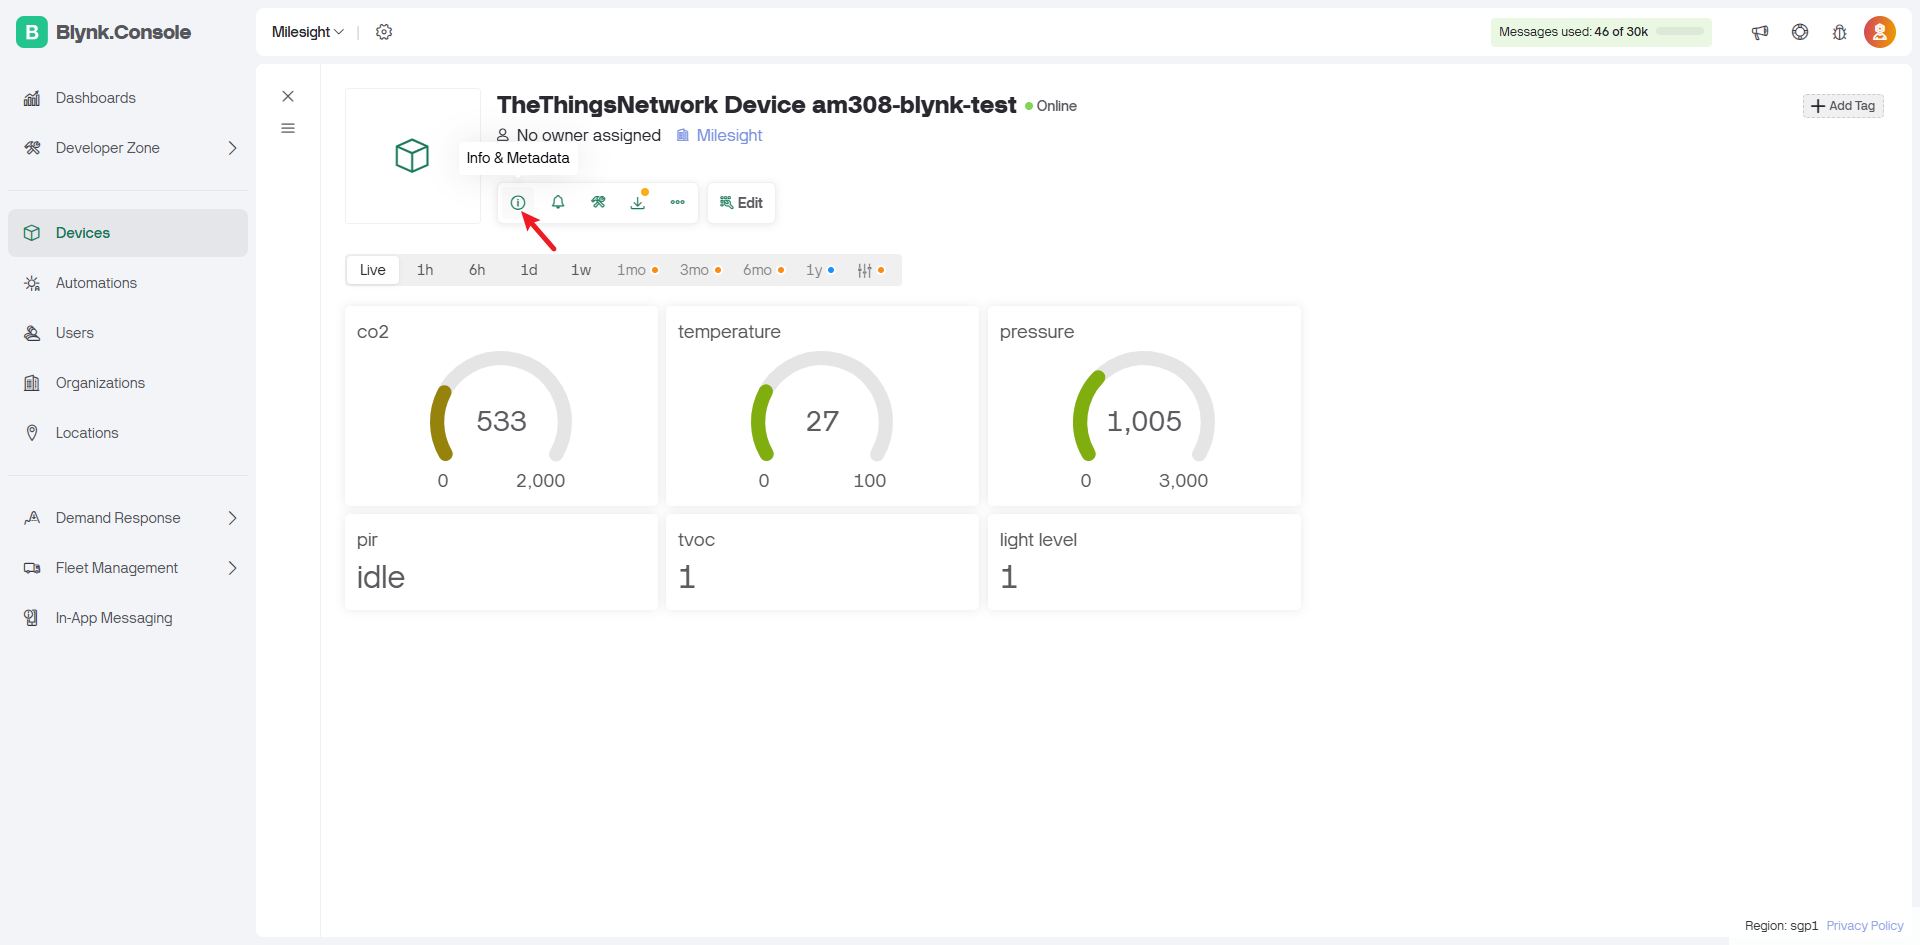Click the tvoc widget
Viewport: 1920px width, 945px height.
pyautogui.click(x=822, y=562)
